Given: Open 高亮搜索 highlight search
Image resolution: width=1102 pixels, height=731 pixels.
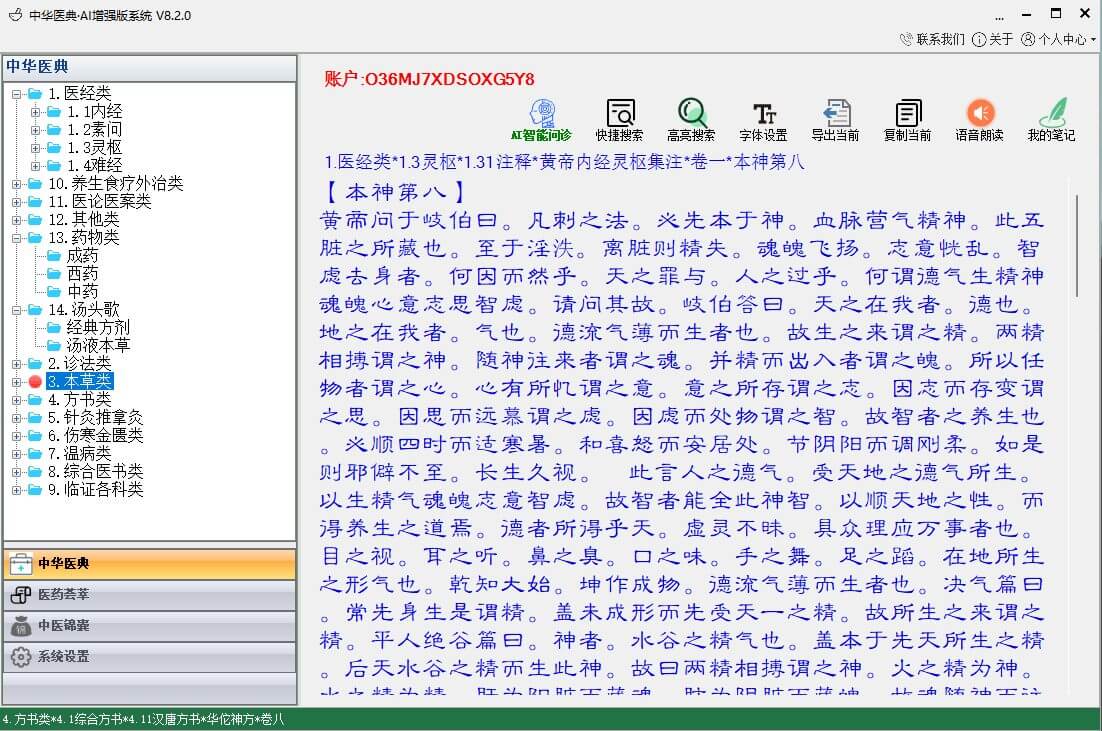Looking at the screenshot, I should pyautogui.click(x=691, y=120).
